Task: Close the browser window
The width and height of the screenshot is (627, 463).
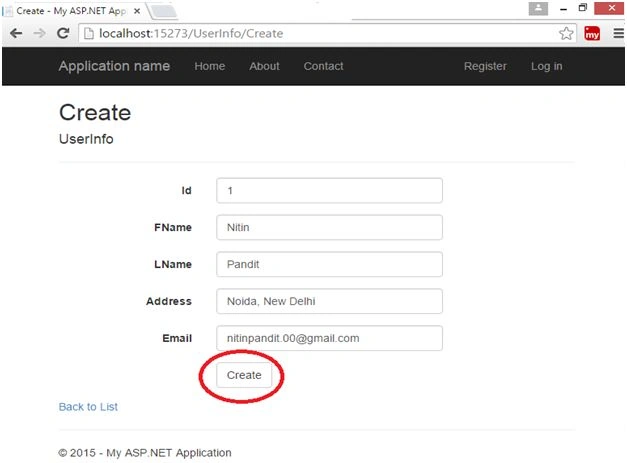Action: 611,8
